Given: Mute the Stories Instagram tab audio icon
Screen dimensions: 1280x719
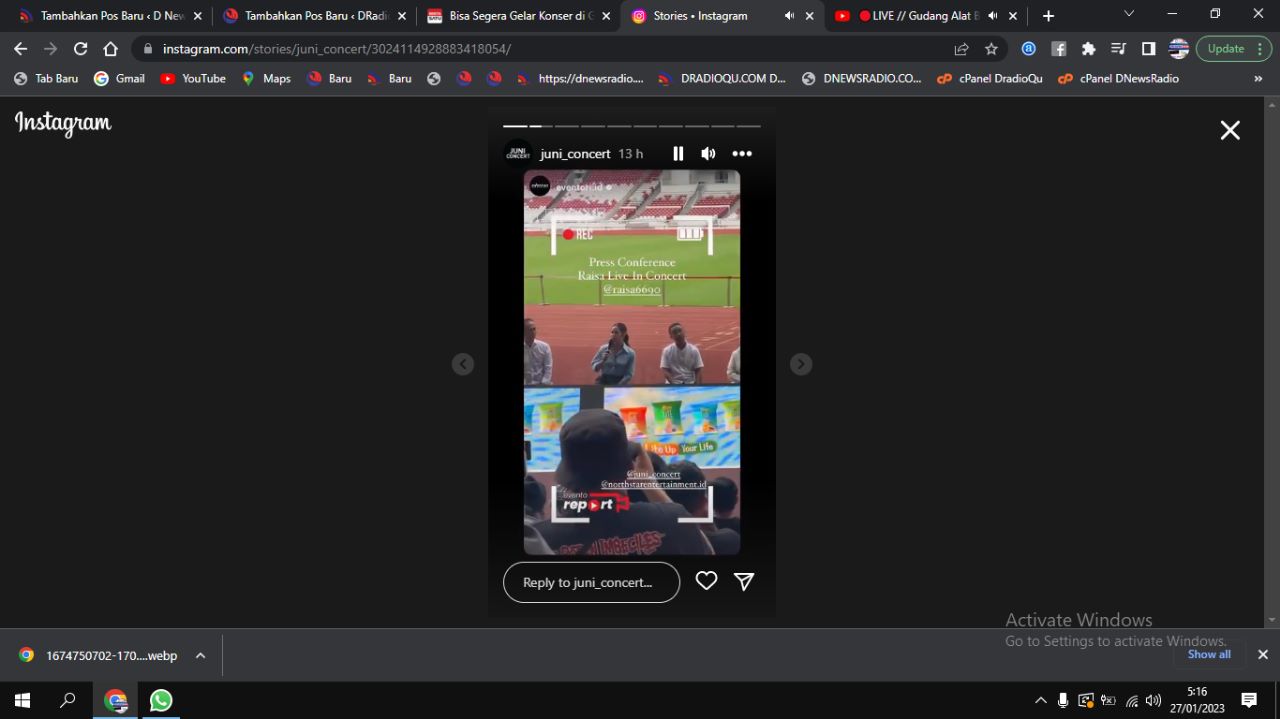Looking at the screenshot, I should tap(789, 16).
